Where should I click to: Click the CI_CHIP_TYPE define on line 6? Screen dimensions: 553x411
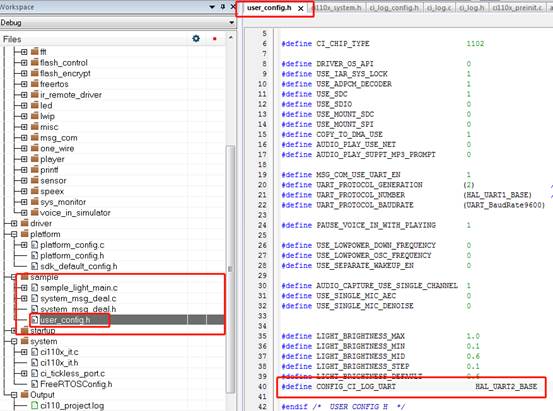343,44
